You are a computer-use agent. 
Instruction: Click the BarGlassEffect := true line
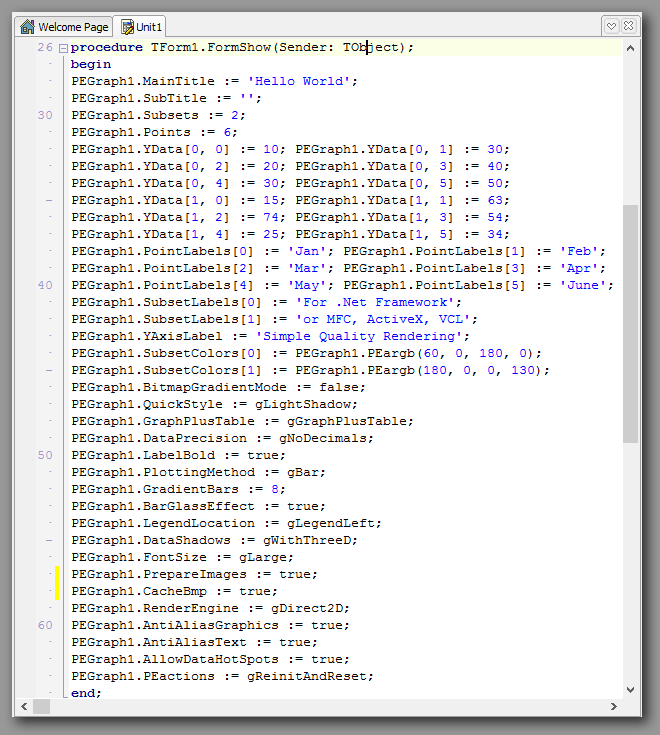(198, 506)
